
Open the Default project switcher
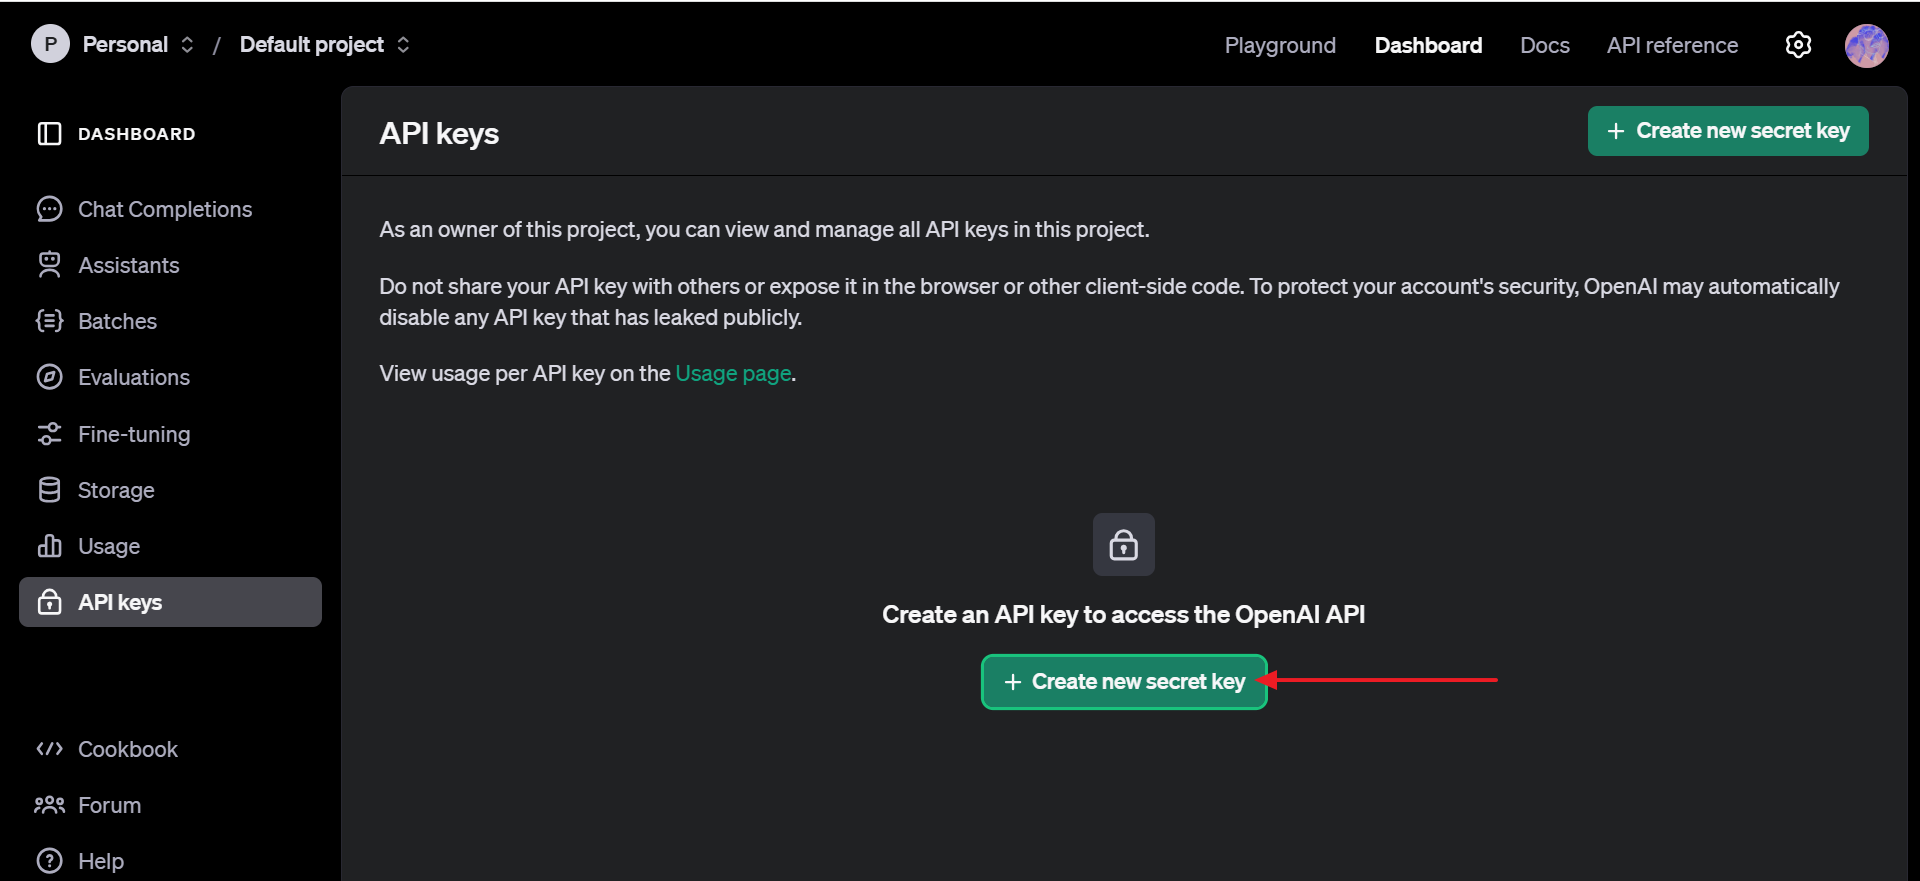click(x=324, y=44)
